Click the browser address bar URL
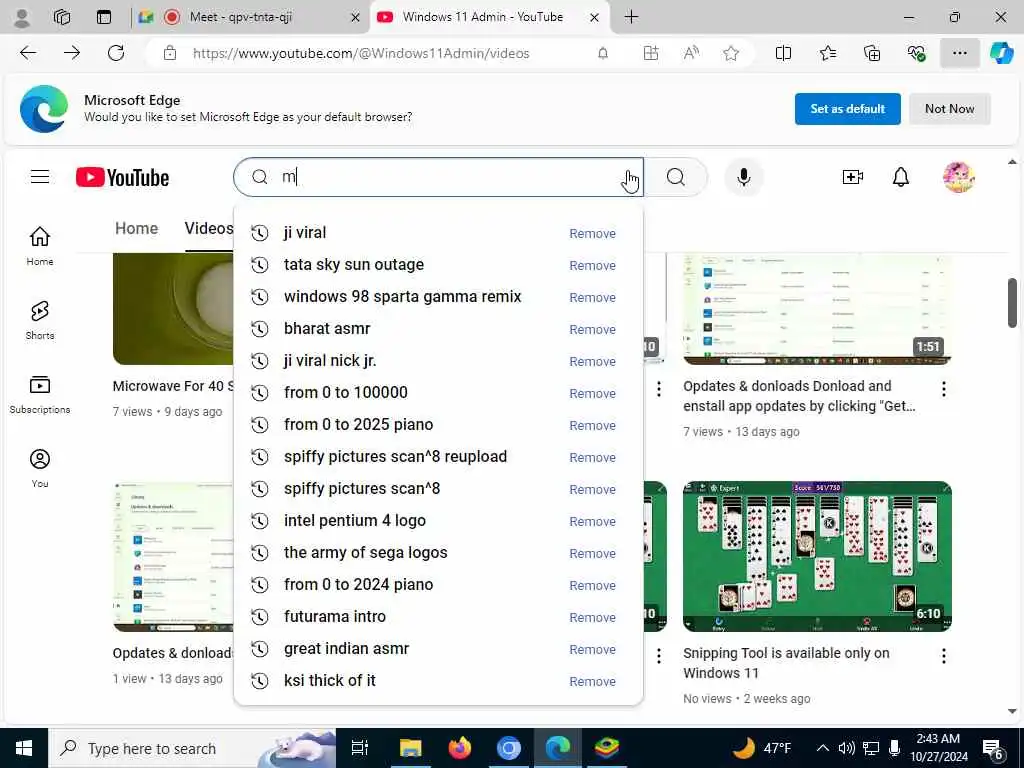The height and width of the screenshot is (768, 1024). point(360,54)
